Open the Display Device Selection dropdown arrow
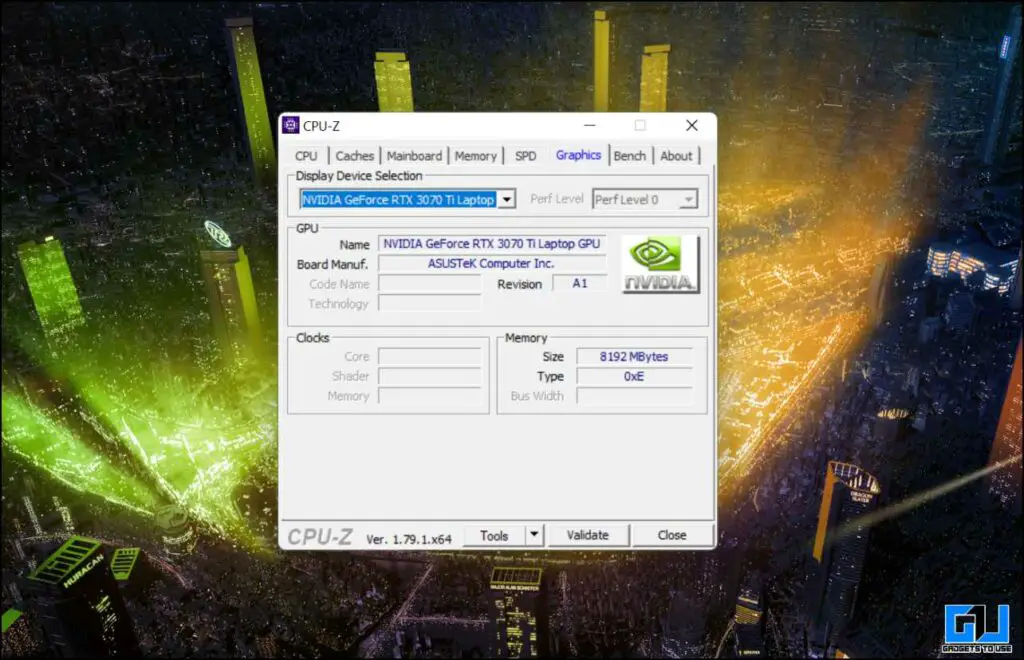Viewport: 1024px width, 660px height. (x=507, y=199)
